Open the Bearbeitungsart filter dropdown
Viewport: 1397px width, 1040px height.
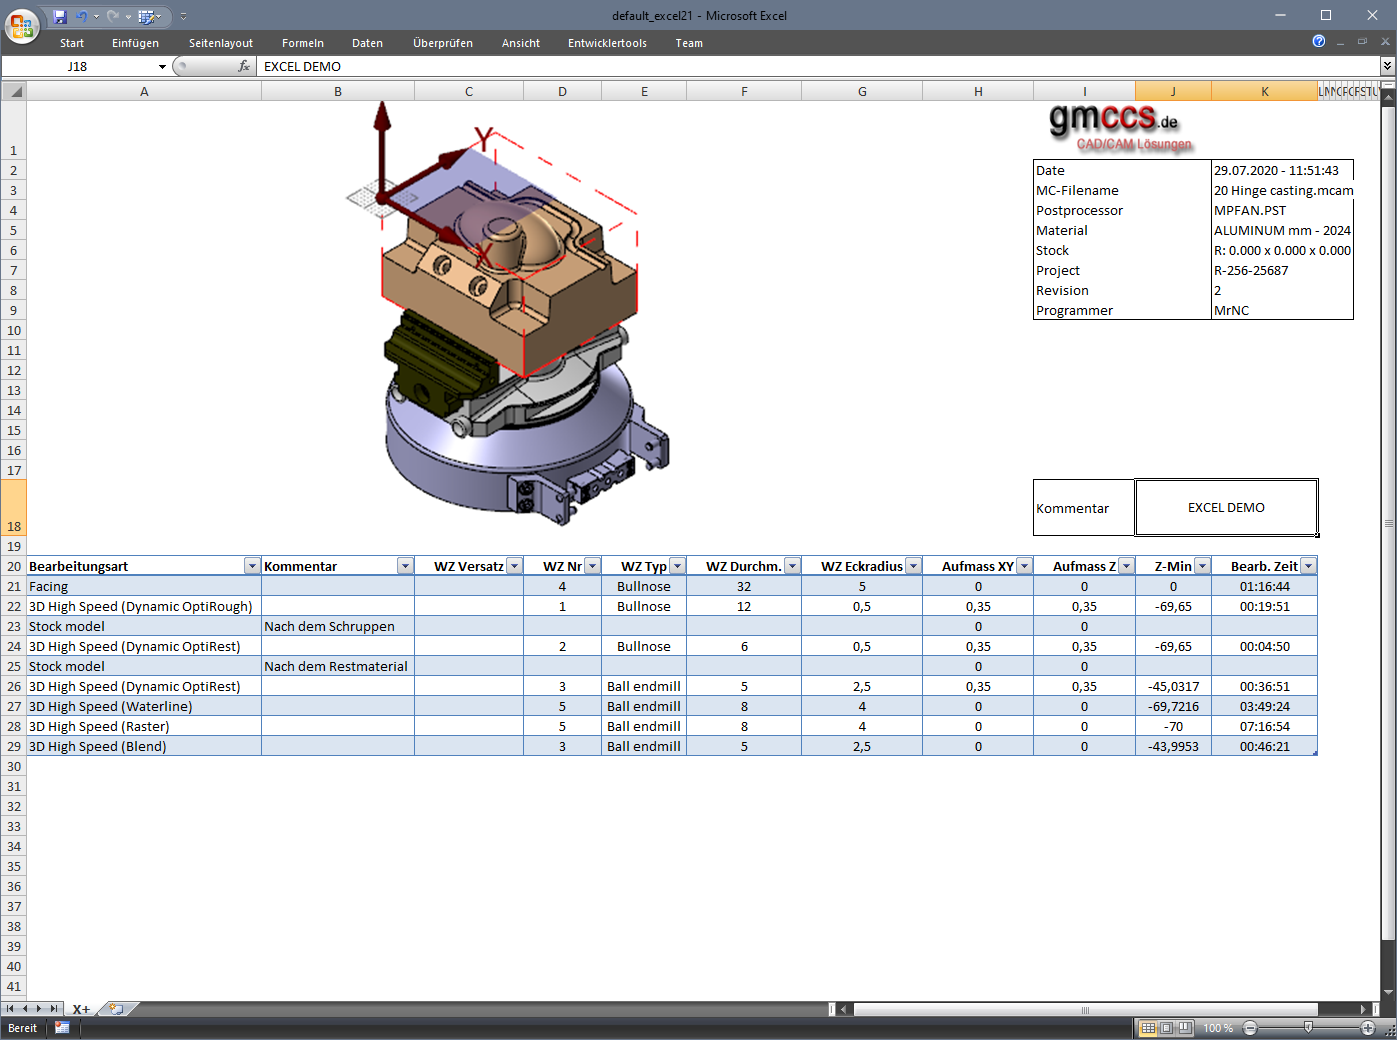252,566
